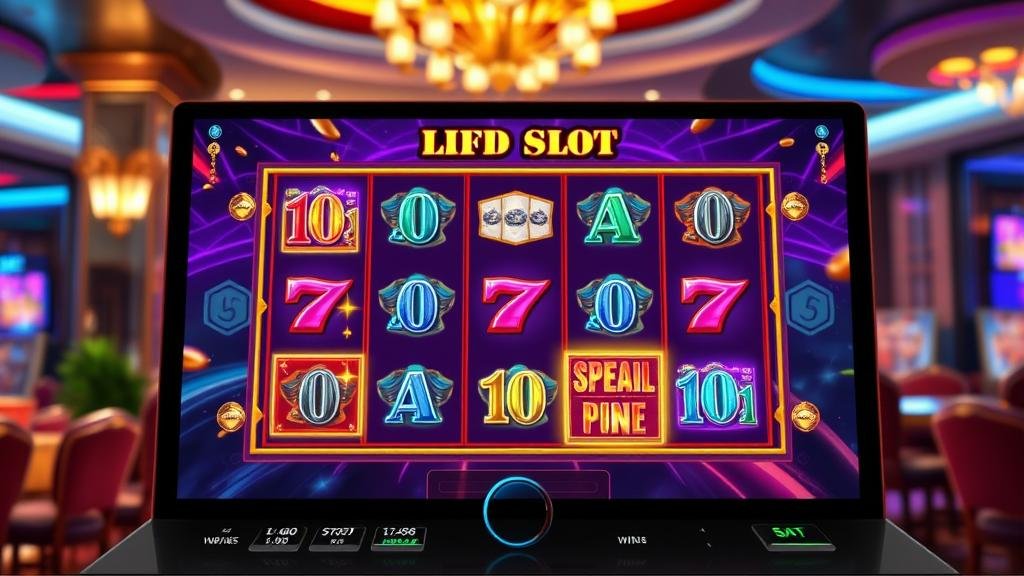Click the green-text balance display box

399,537
